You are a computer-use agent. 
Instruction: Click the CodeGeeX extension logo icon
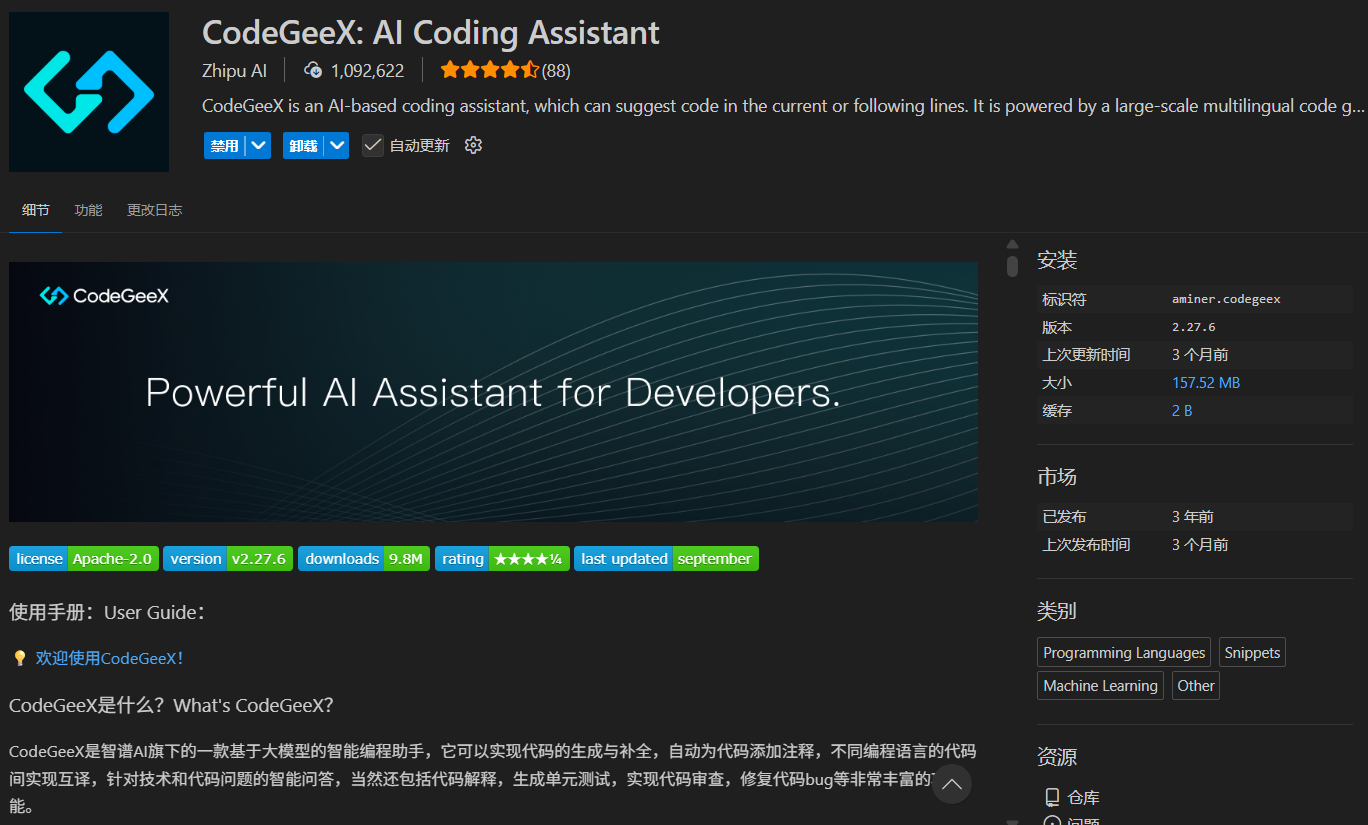pyautogui.click(x=89, y=92)
